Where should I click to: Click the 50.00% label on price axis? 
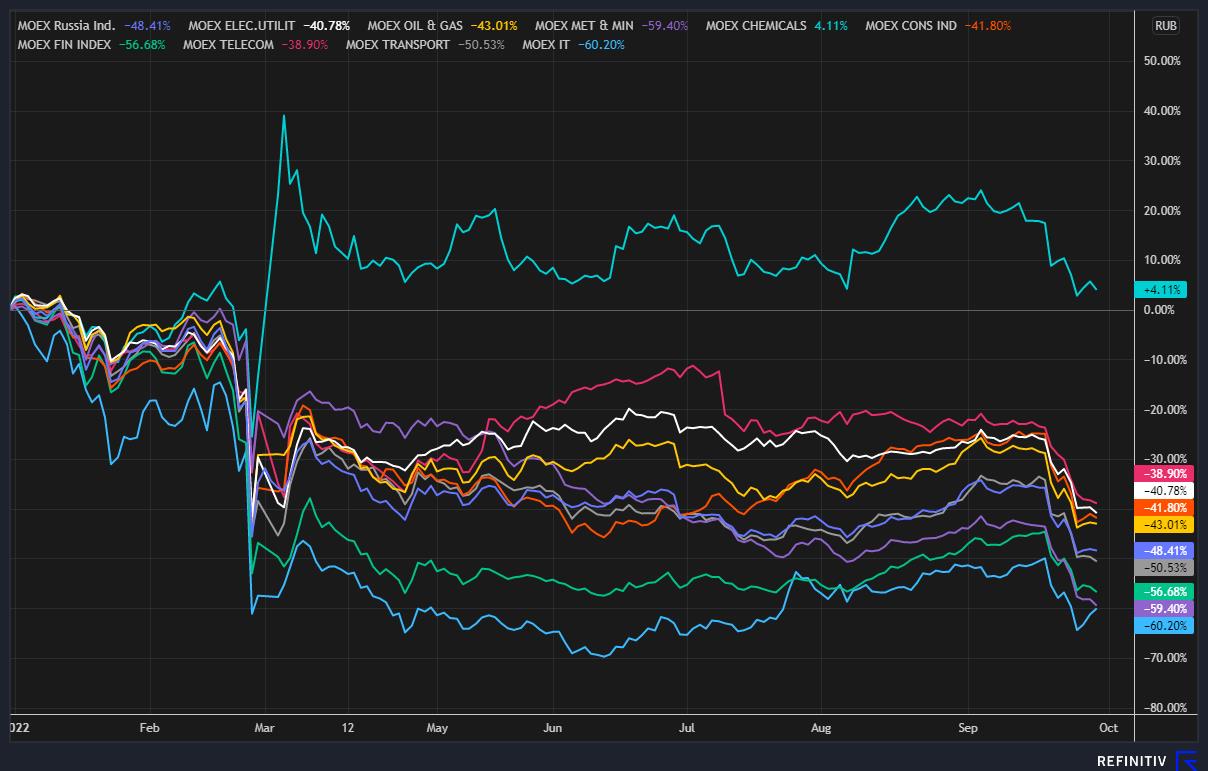pos(1161,61)
